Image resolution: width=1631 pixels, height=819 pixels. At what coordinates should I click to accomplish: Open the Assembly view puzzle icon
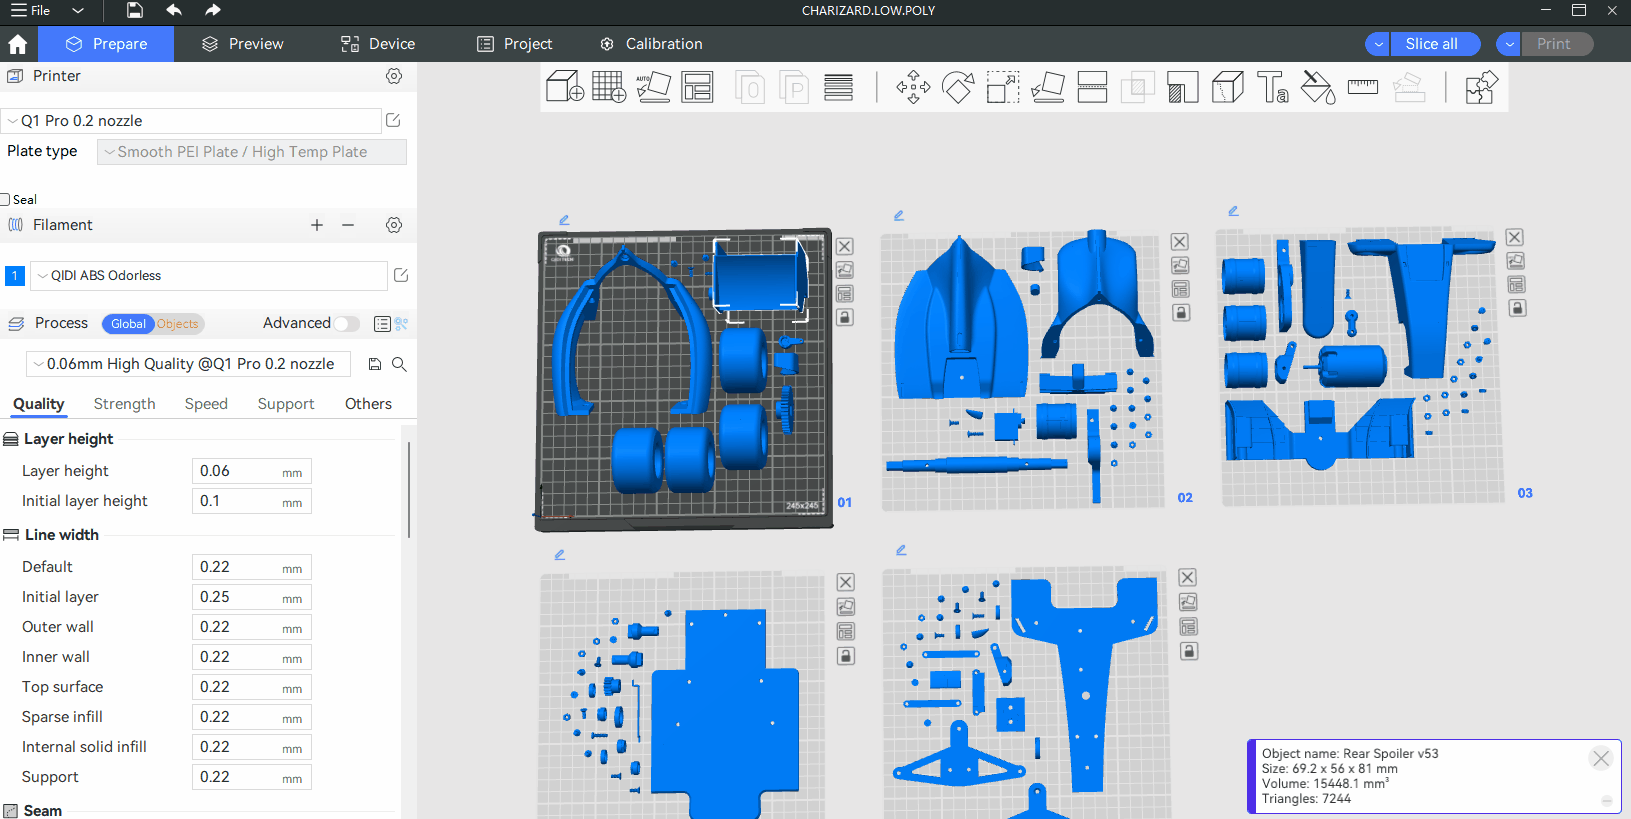1481,87
